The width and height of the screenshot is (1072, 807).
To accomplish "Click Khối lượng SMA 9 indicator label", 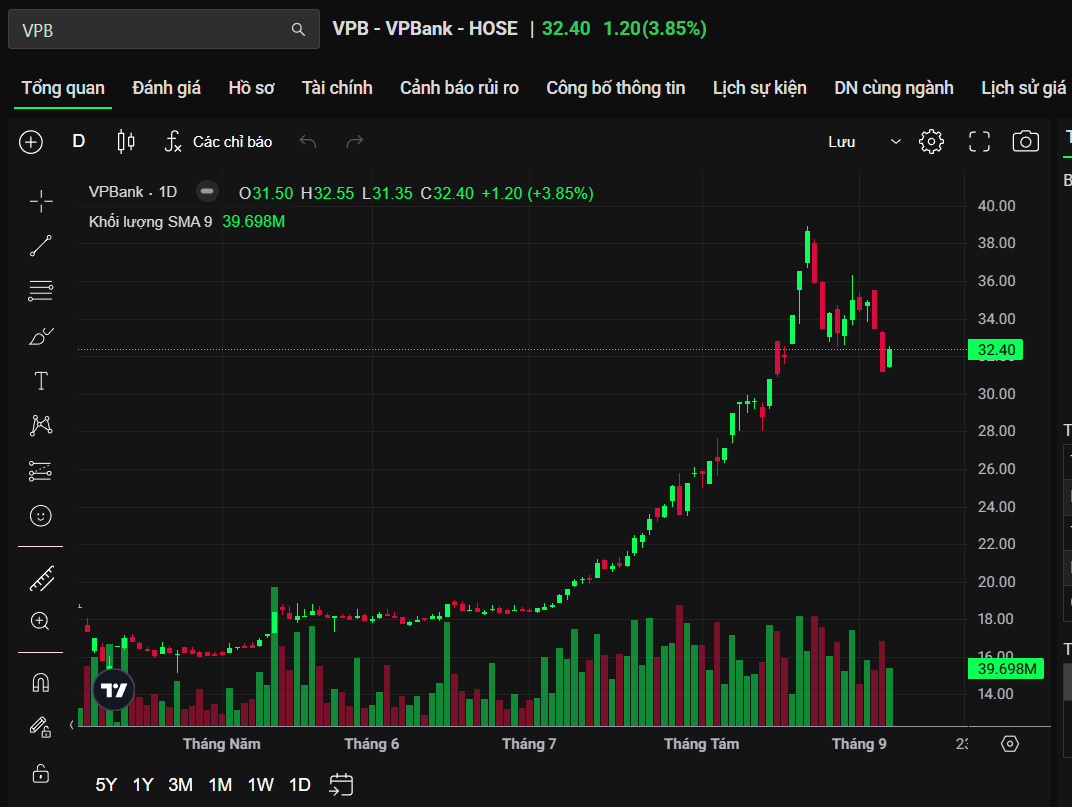I will click(x=150, y=222).
